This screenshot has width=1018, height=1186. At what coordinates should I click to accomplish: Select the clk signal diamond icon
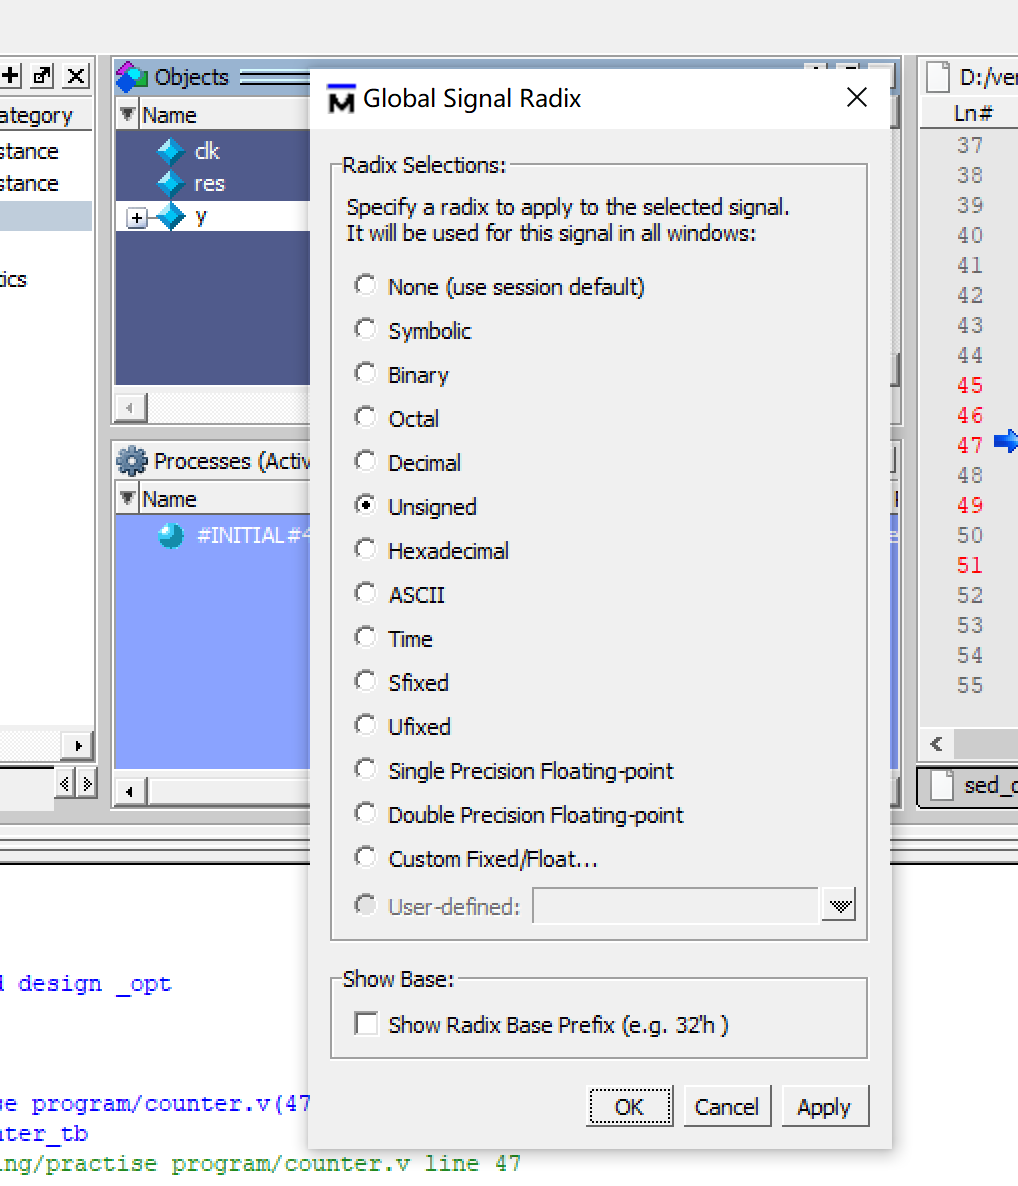click(x=172, y=151)
